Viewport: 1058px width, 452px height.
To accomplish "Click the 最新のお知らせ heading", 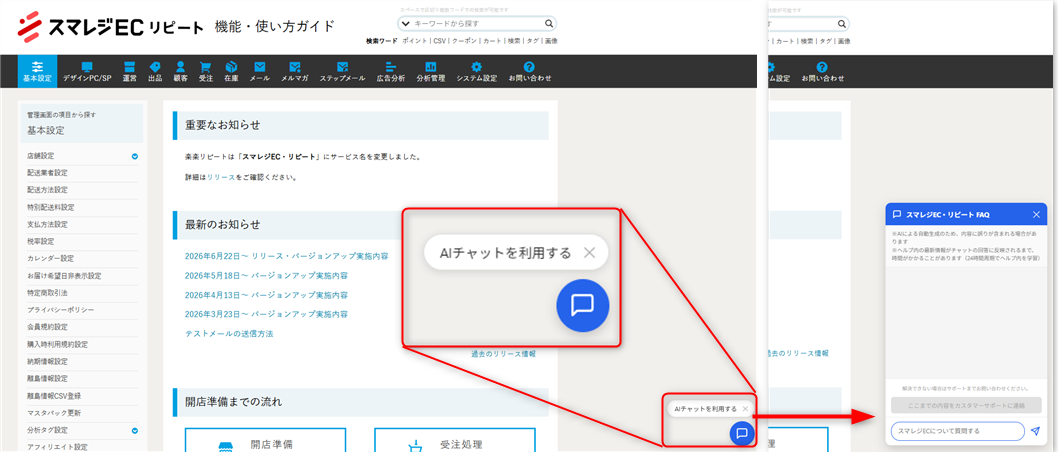I will [x=223, y=225].
